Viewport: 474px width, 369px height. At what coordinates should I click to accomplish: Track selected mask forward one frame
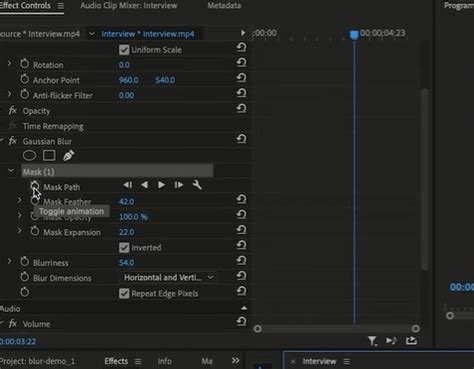(x=179, y=185)
